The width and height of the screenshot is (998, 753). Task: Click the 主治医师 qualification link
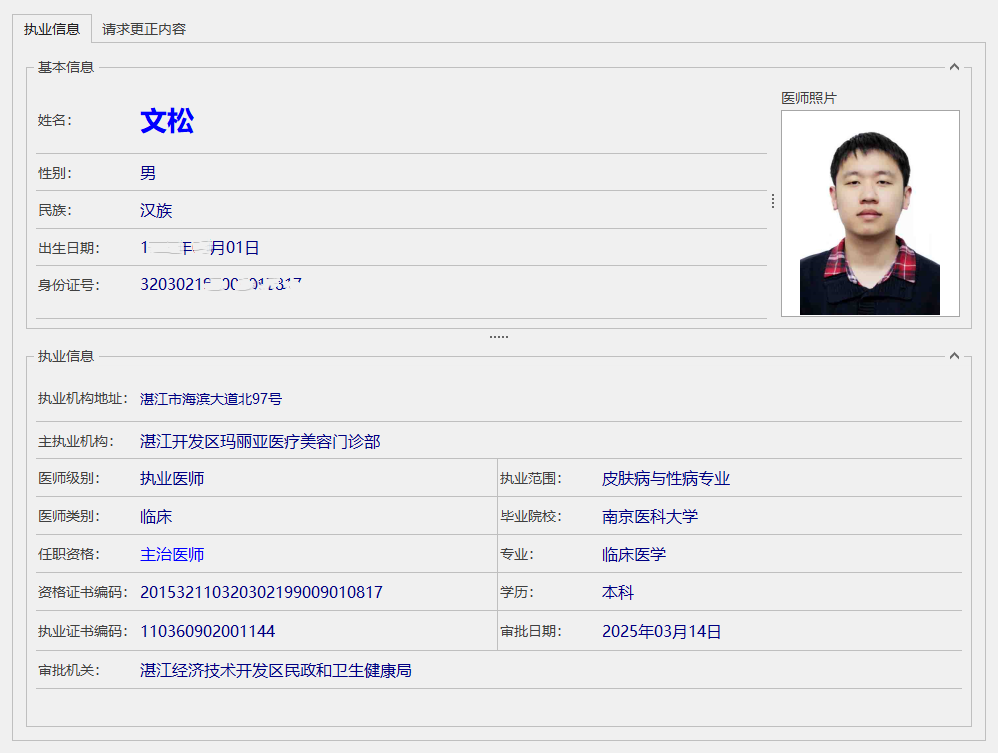point(172,554)
